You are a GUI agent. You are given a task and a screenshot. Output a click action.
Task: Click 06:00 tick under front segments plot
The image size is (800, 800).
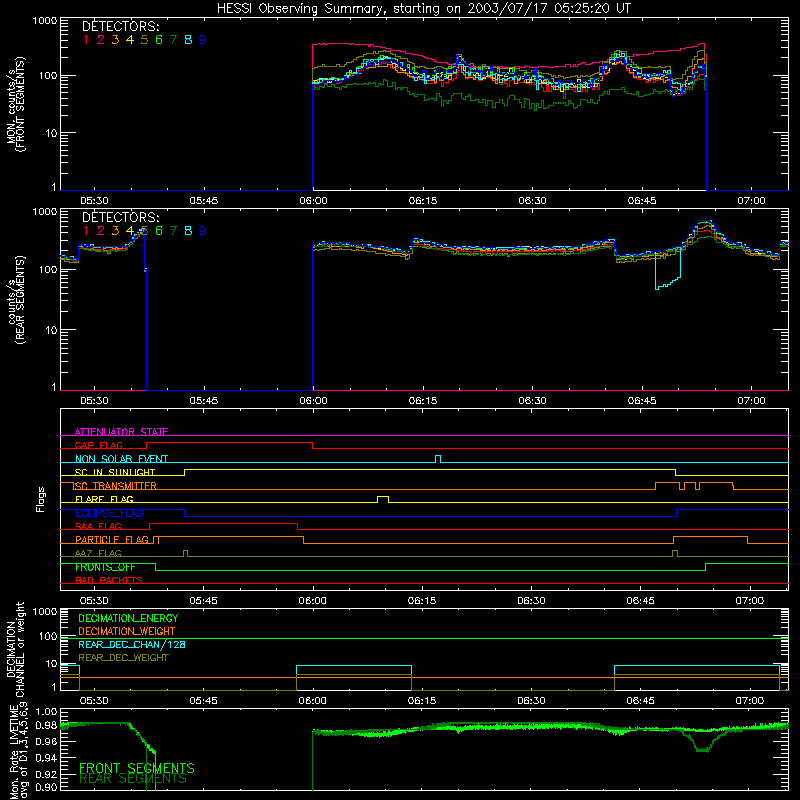point(313,201)
